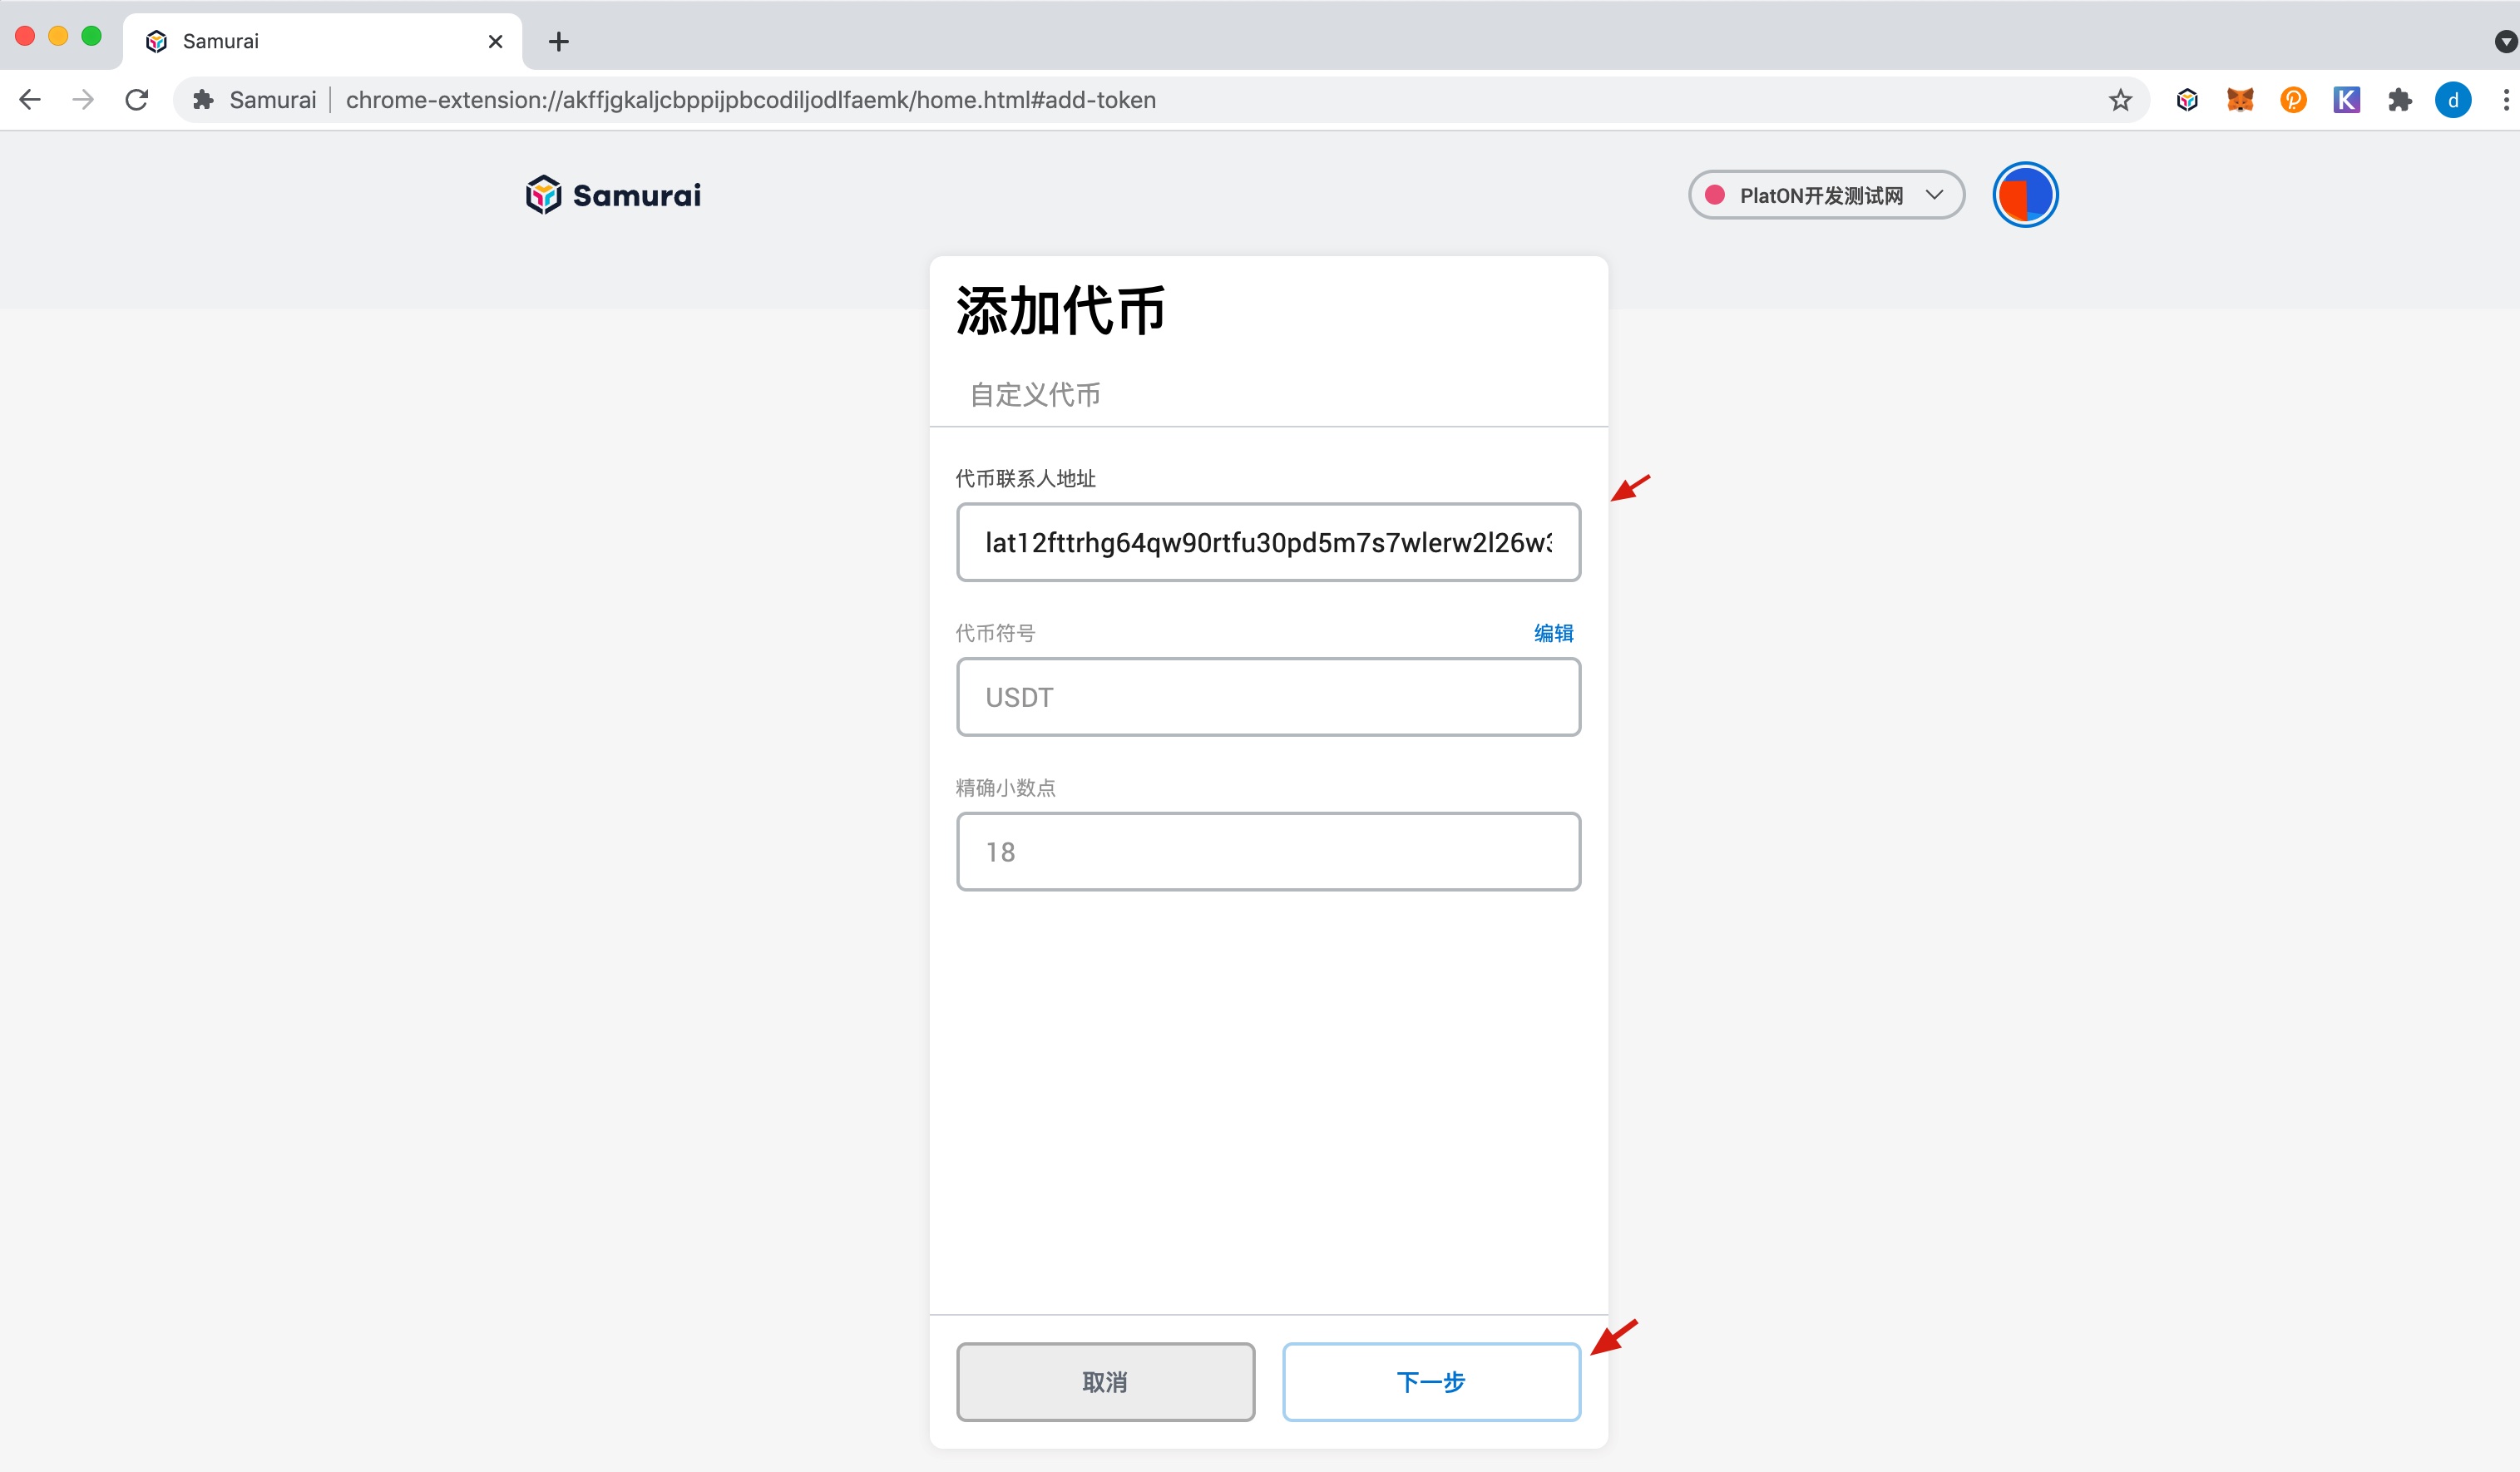Open the Samurai extension icon in the toolbar

pos(2187,99)
